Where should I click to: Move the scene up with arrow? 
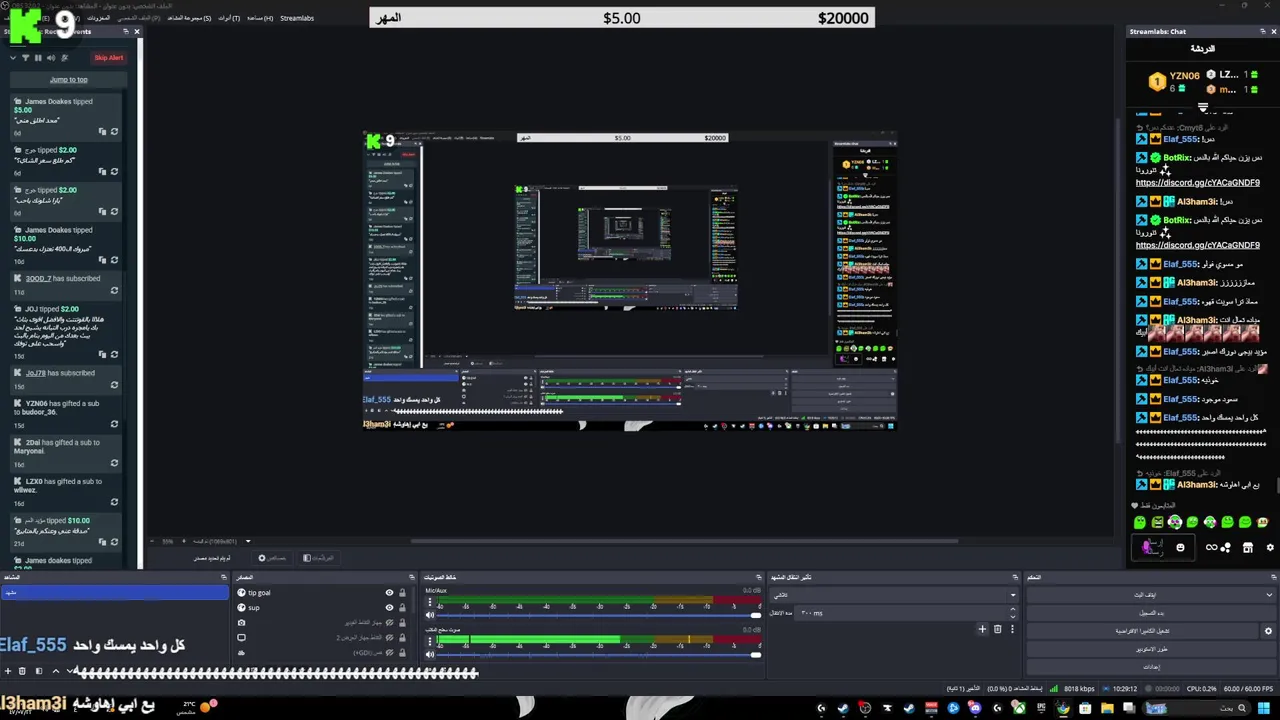tap(56, 671)
